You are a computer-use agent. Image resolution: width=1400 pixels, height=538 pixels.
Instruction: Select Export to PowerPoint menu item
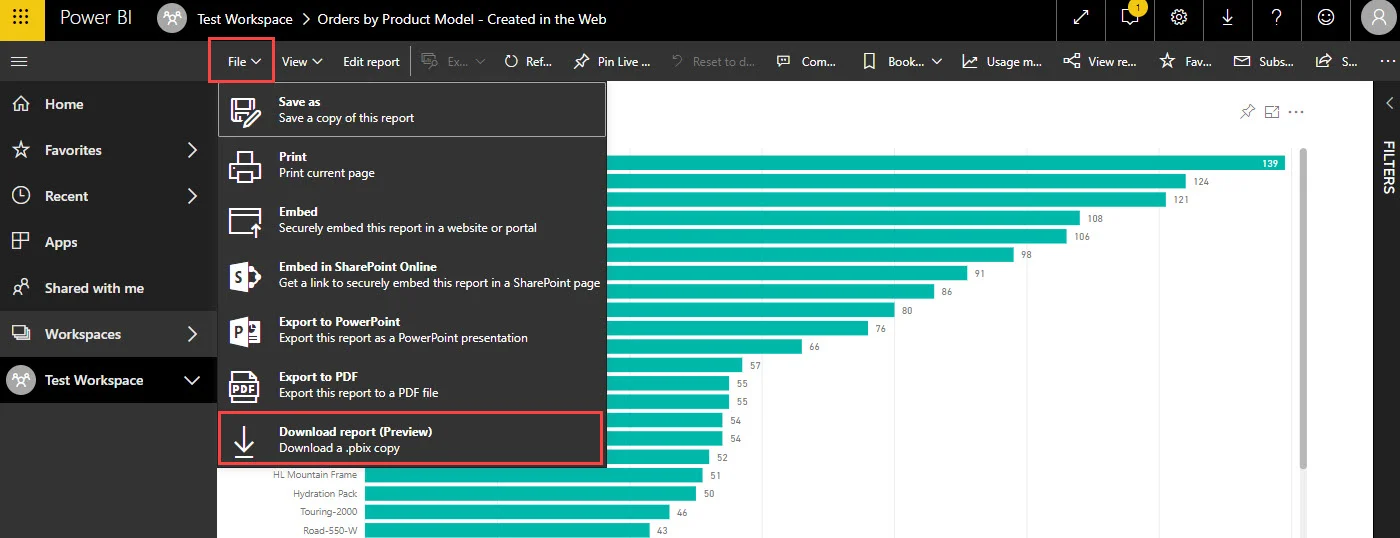(x=411, y=330)
